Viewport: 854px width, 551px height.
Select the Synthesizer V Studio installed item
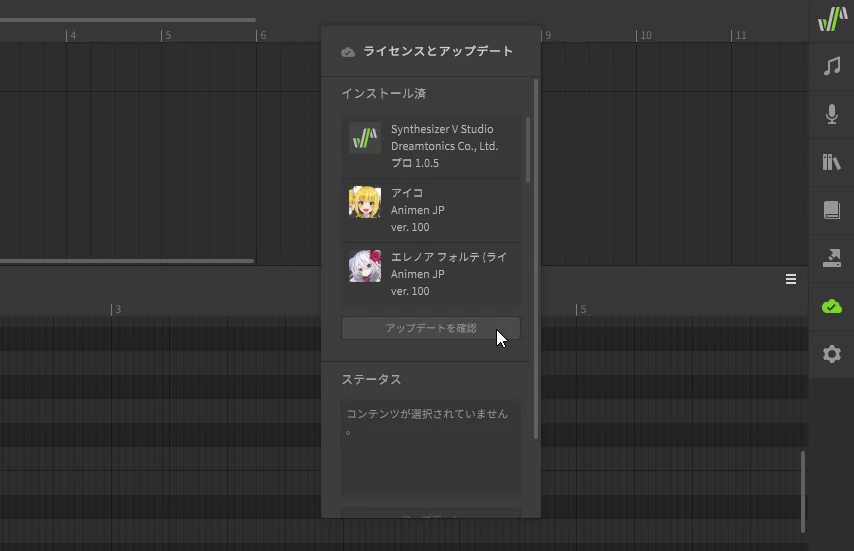pyautogui.click(x=431, y=146)
